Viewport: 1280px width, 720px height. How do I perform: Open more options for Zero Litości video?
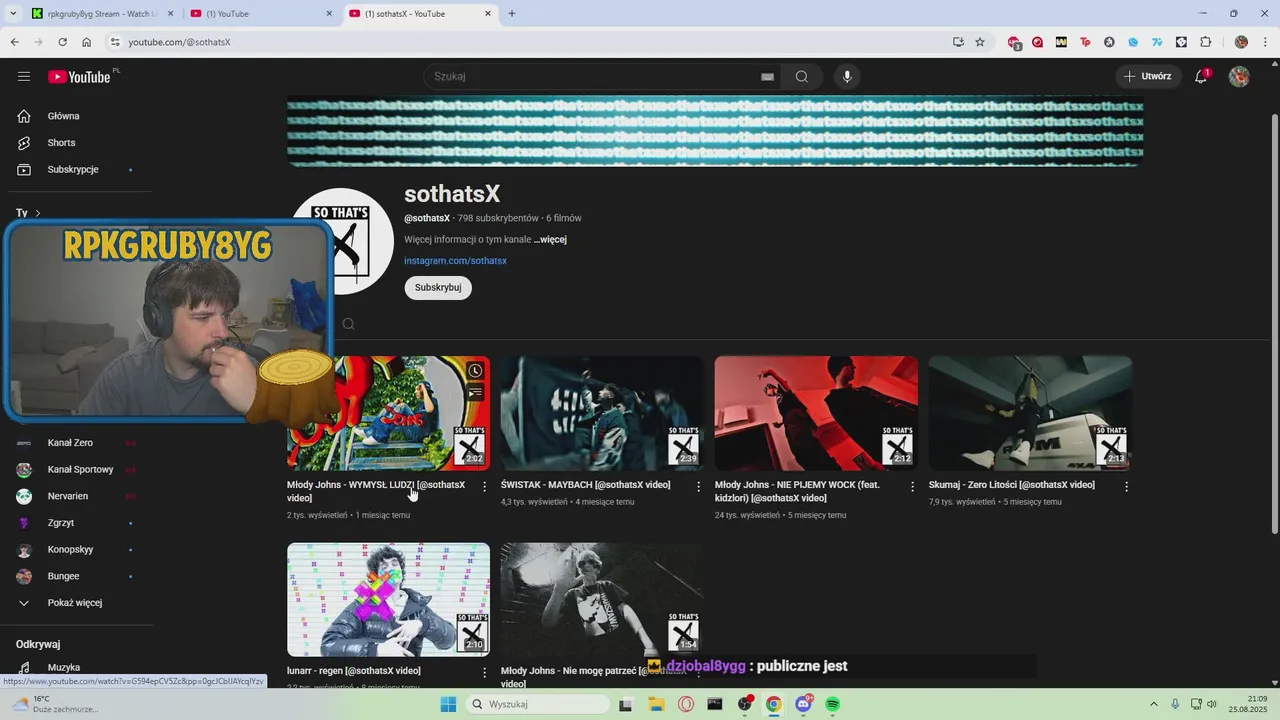(x=1126, y=487)
